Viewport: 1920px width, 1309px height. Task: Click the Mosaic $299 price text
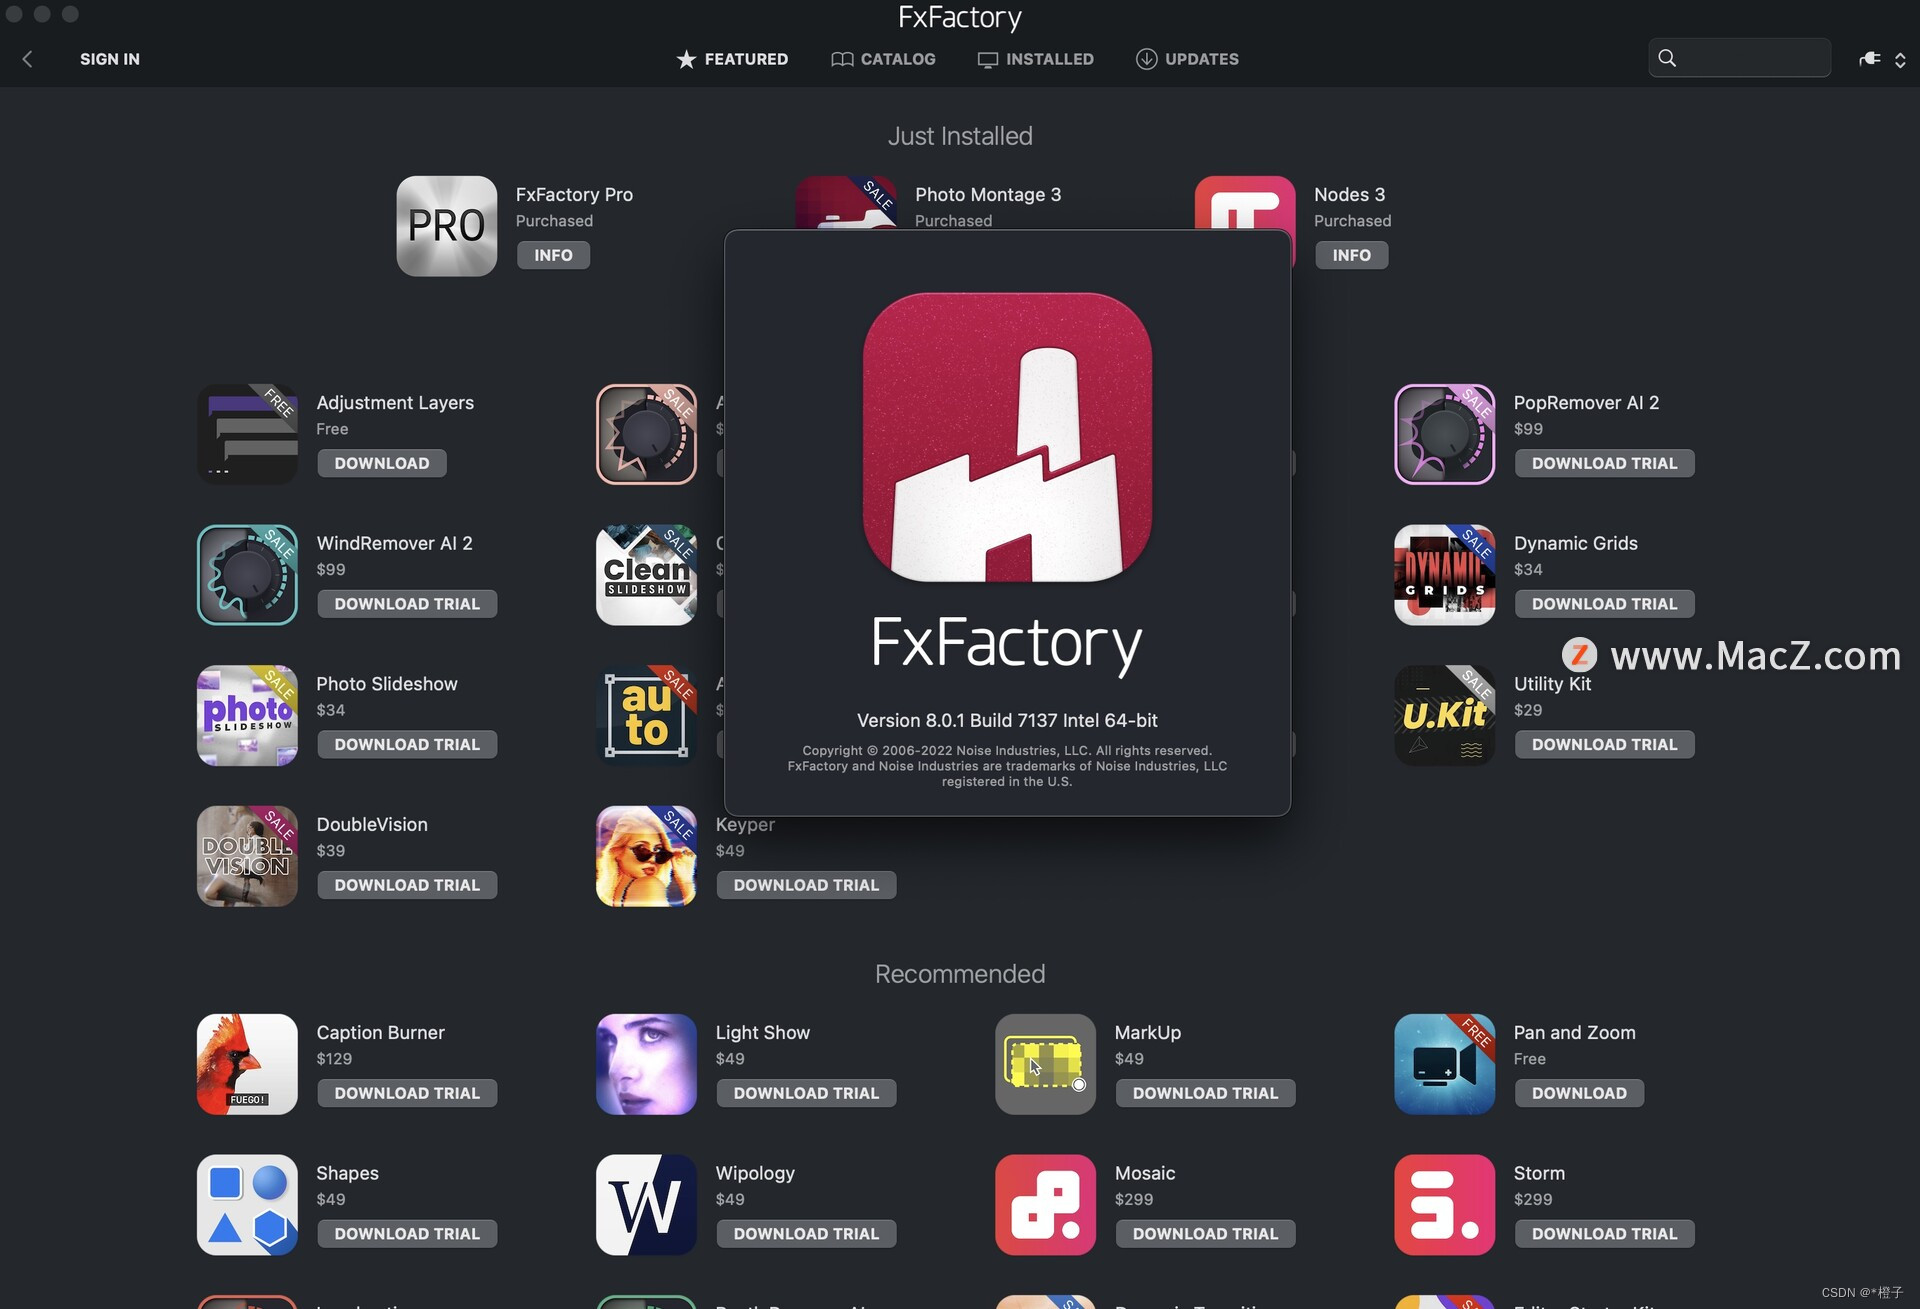pyautogui.click(x=1134, y=1199)
